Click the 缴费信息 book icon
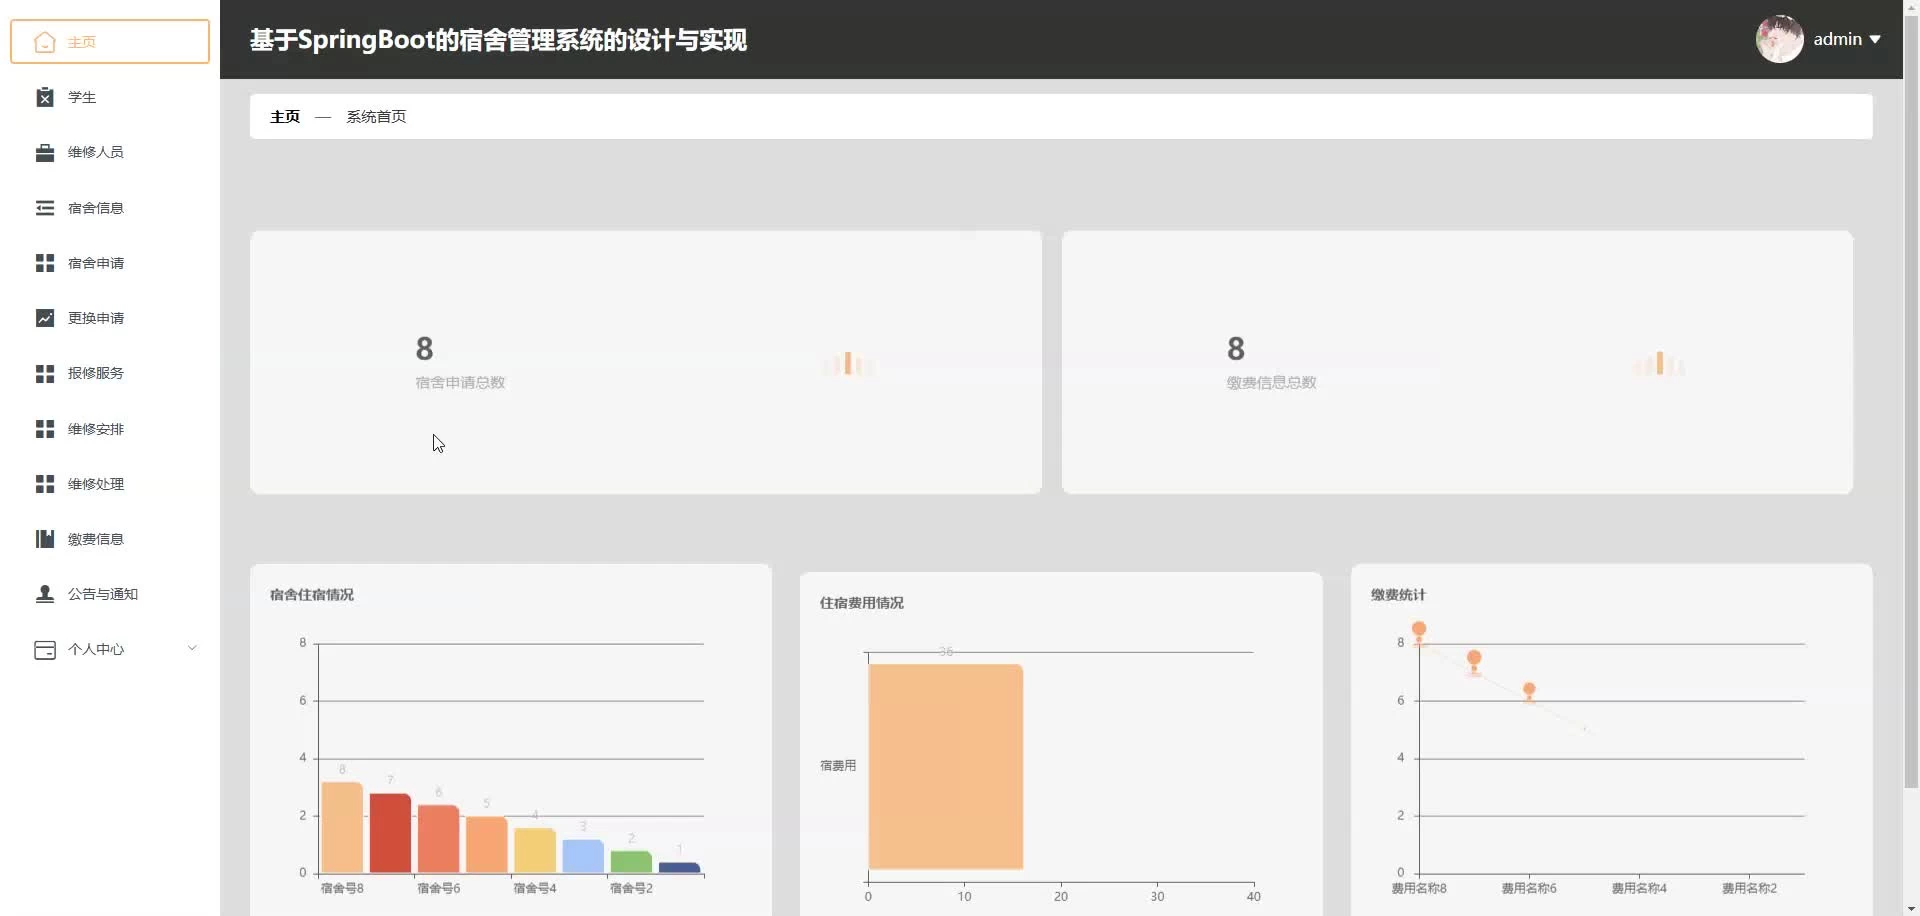 click(45, 539)
